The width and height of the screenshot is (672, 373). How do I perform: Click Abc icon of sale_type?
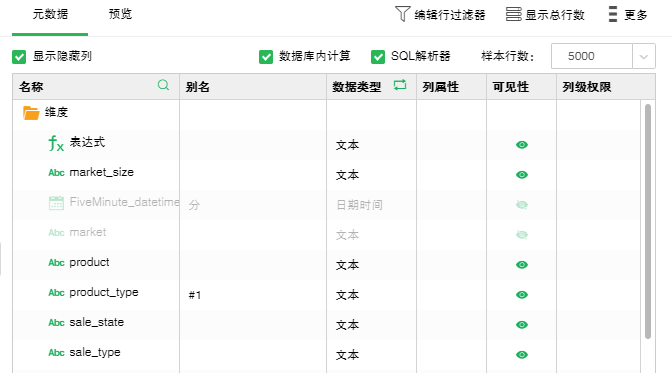pyautogui.click(x=56, y=353)
